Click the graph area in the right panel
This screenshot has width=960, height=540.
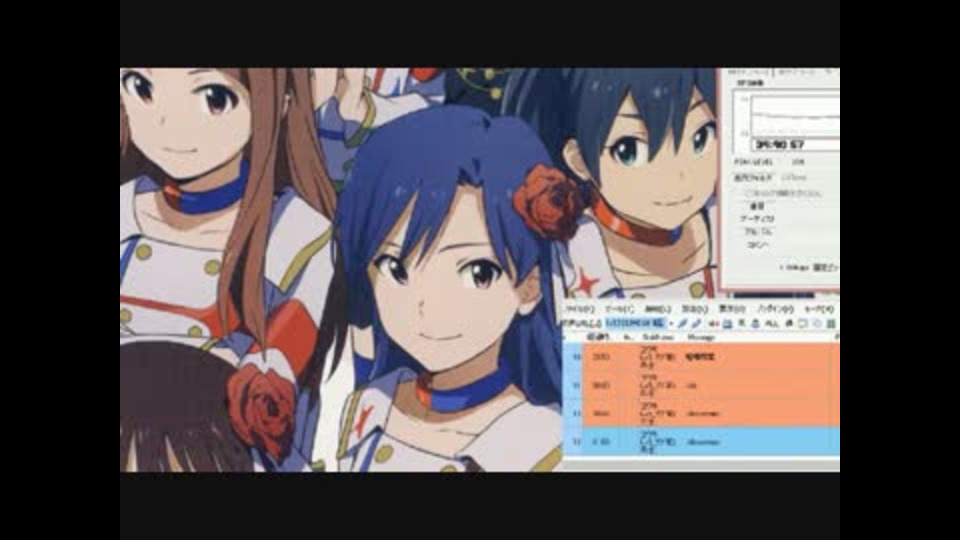coord(795,115)
